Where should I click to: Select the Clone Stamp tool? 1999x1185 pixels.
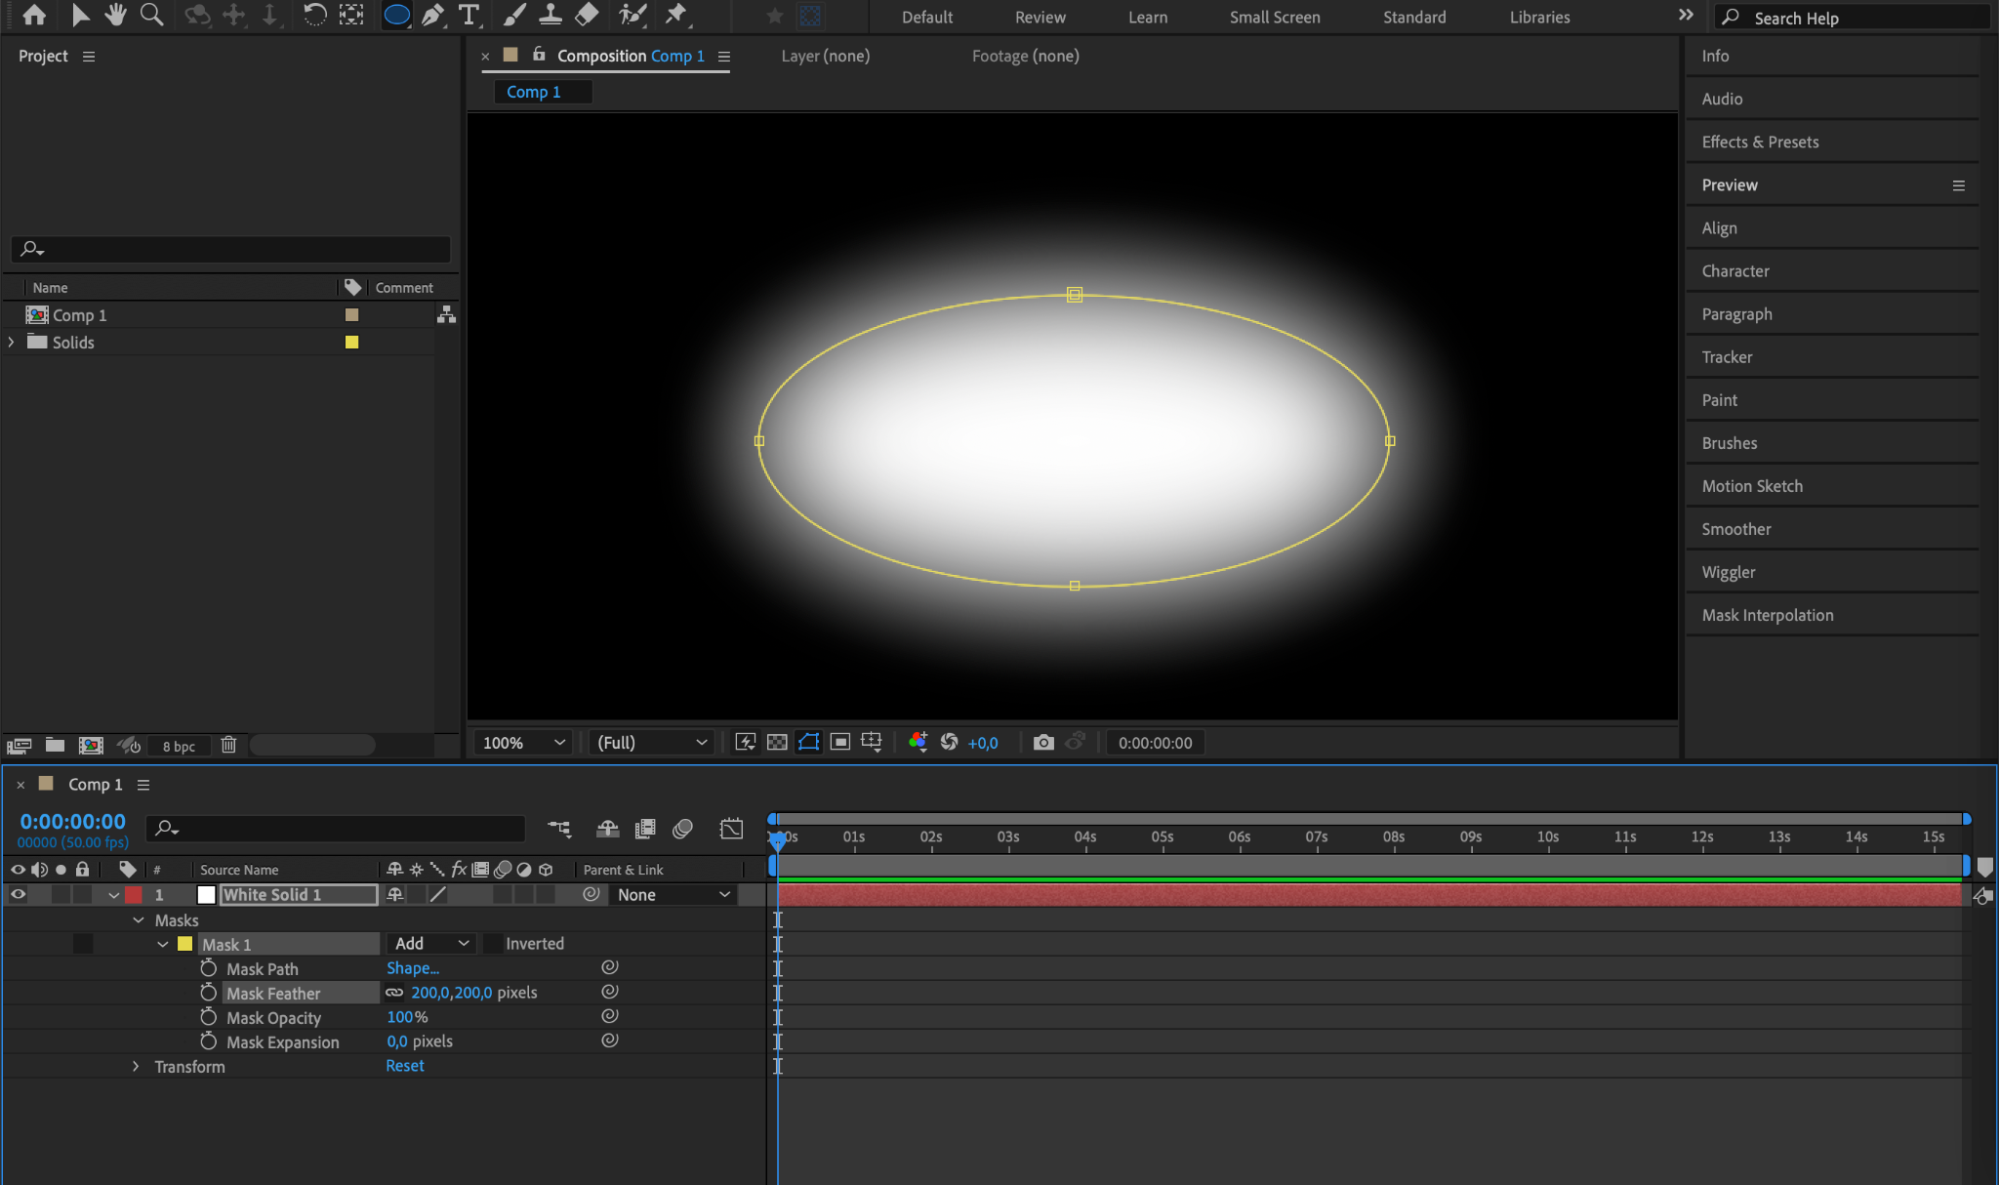click(x=550, y=15)
